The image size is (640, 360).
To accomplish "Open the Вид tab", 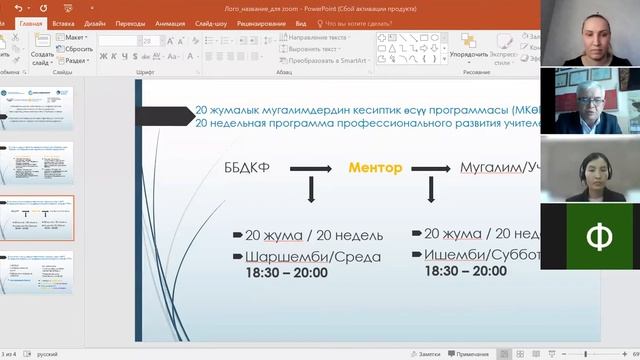I will tap(301, 24).
